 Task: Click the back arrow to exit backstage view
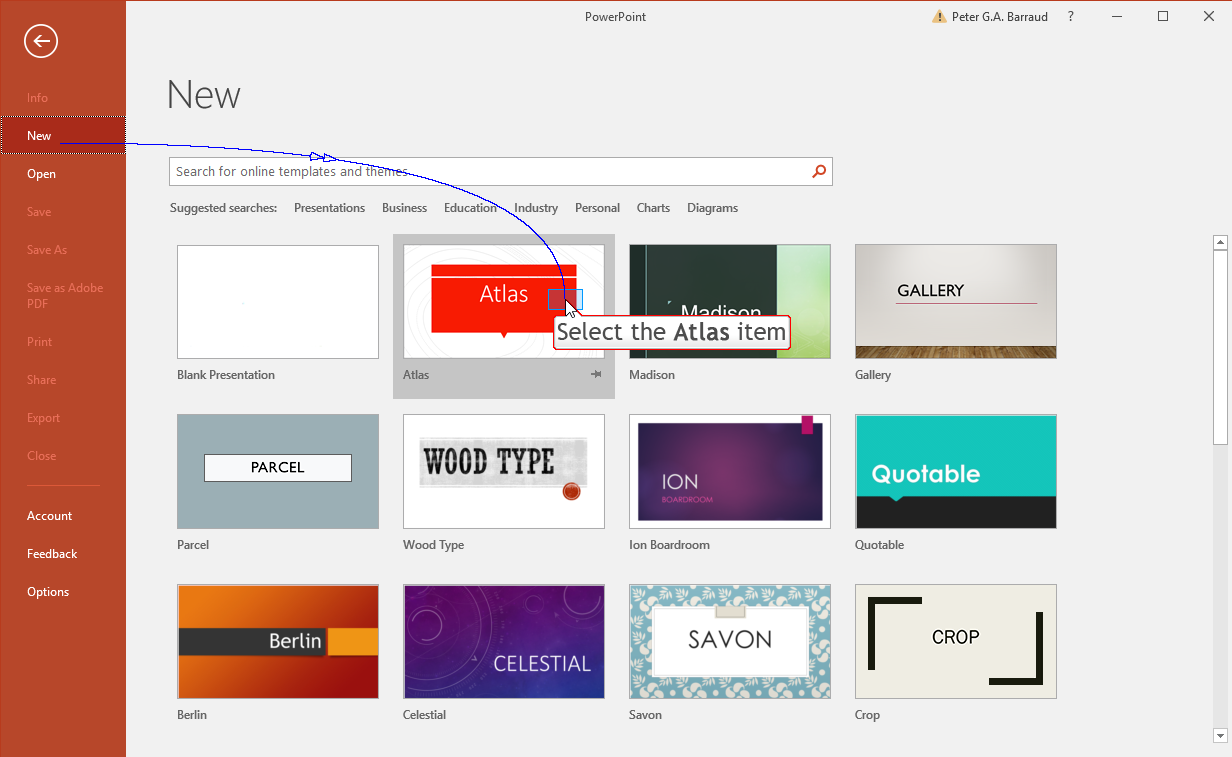coord(40,41)
